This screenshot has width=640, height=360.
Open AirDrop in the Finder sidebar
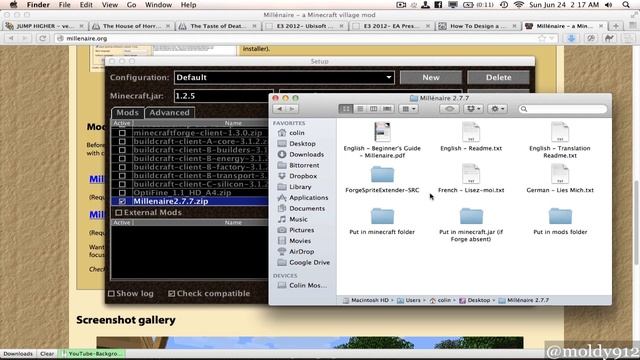point(302,251)
